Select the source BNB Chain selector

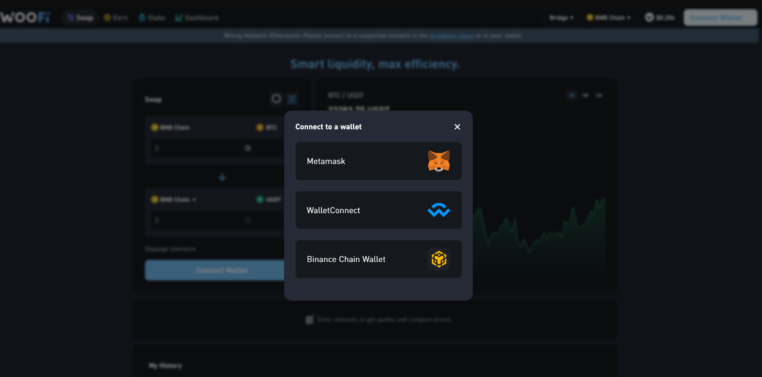(170, 128)
